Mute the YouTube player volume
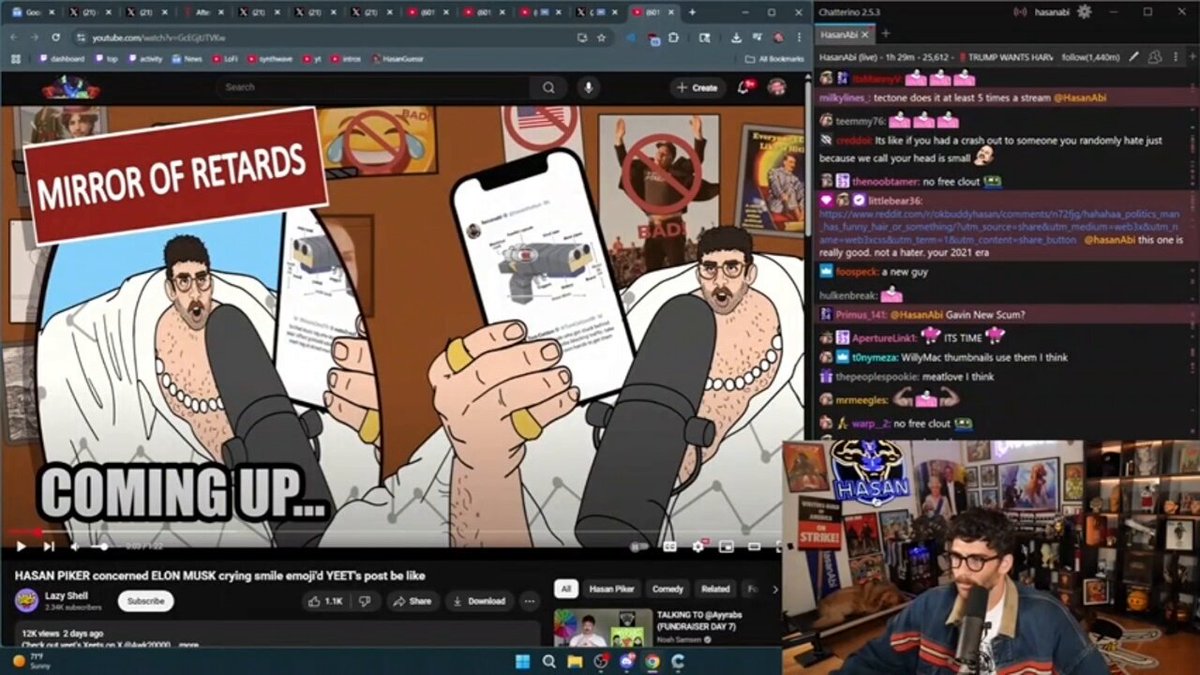1200x675 pixels. pyautogui.click(x=75, y=546)
